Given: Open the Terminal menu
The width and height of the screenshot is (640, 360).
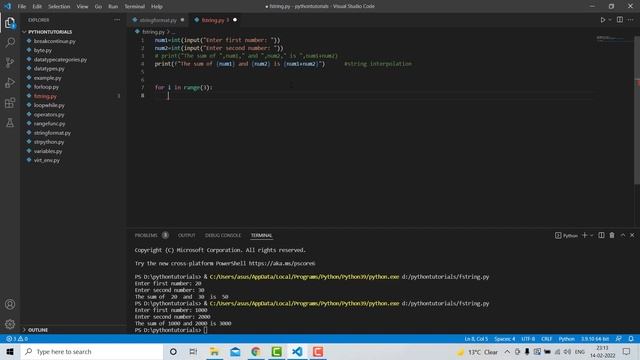Looking at the screenshot, I should tap(135, 7).
